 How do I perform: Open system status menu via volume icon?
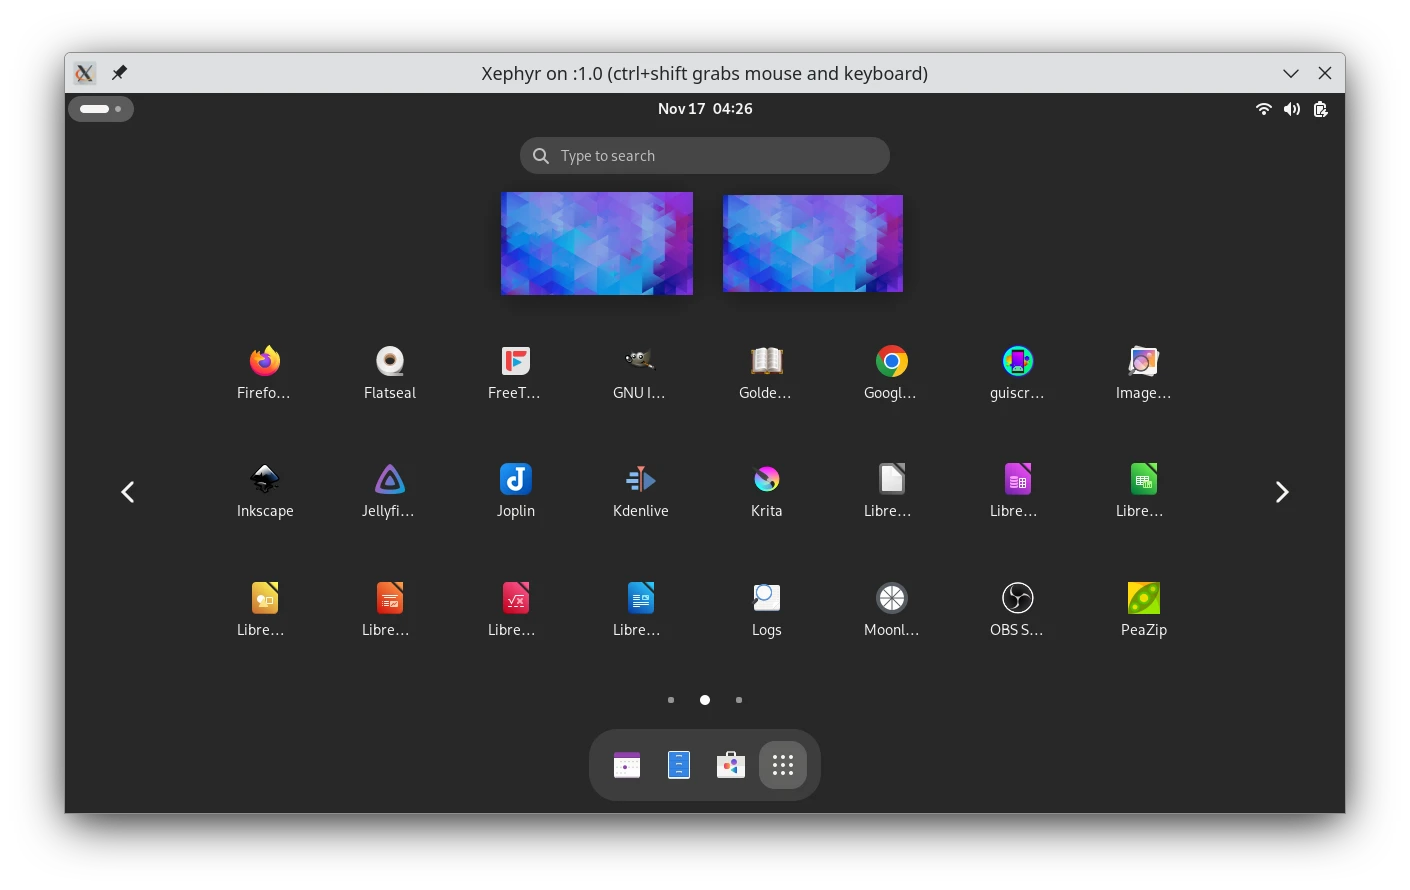click(x=1292, y=109)
